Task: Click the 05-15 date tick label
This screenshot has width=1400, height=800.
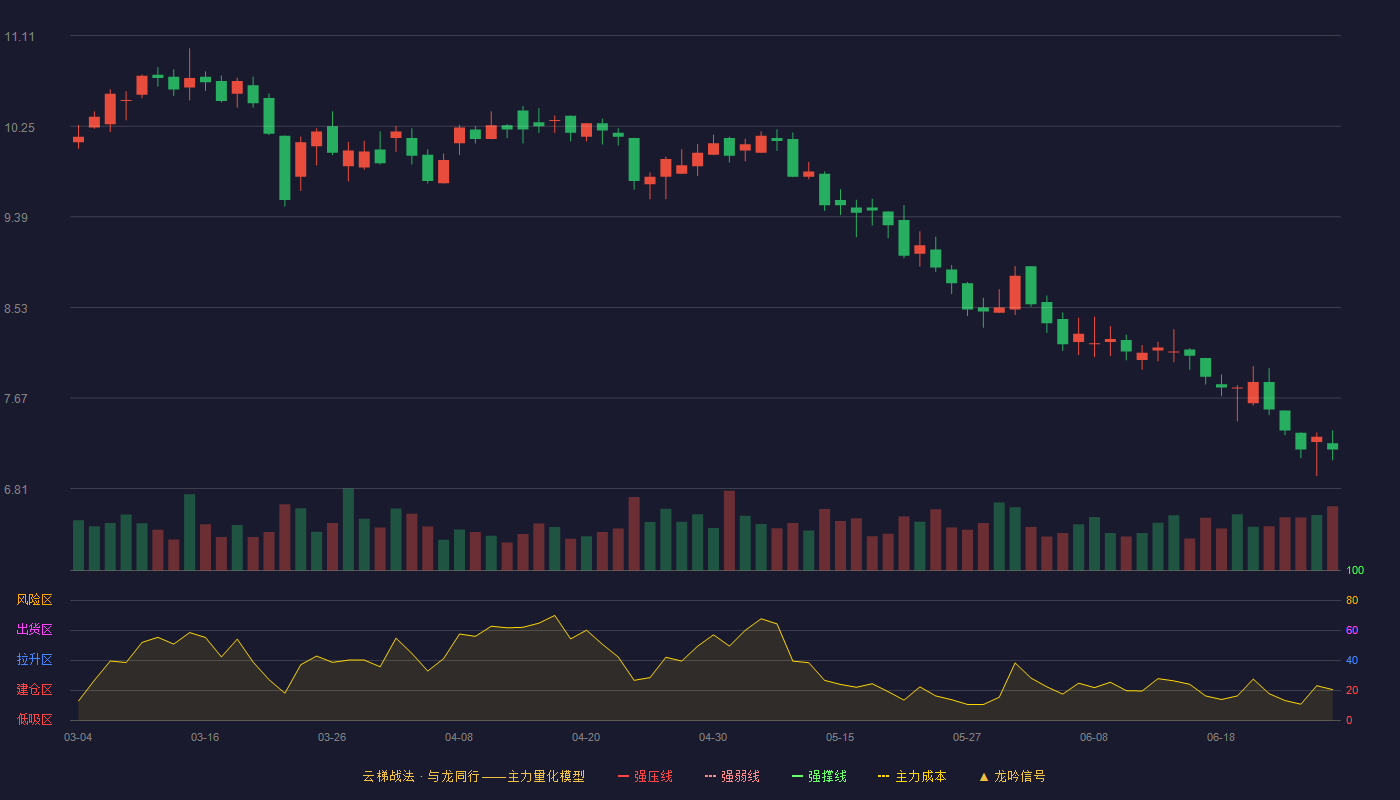Action: point(840,737)
